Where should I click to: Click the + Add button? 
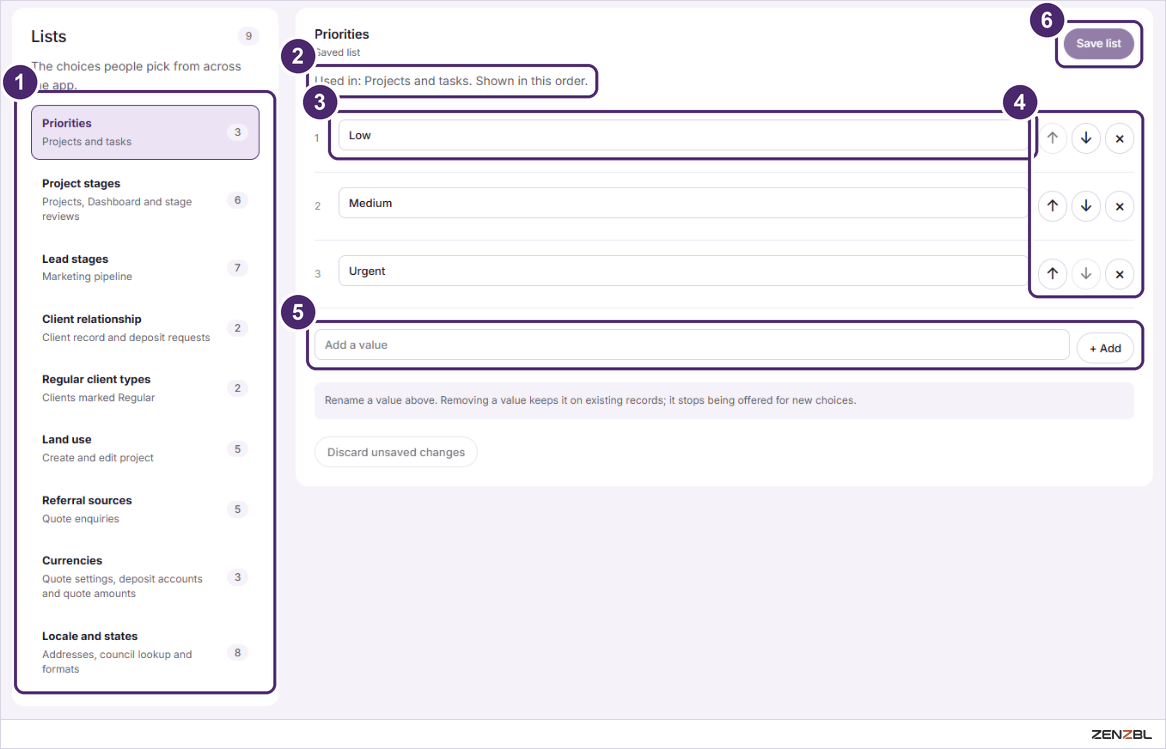click(1105, 348)
